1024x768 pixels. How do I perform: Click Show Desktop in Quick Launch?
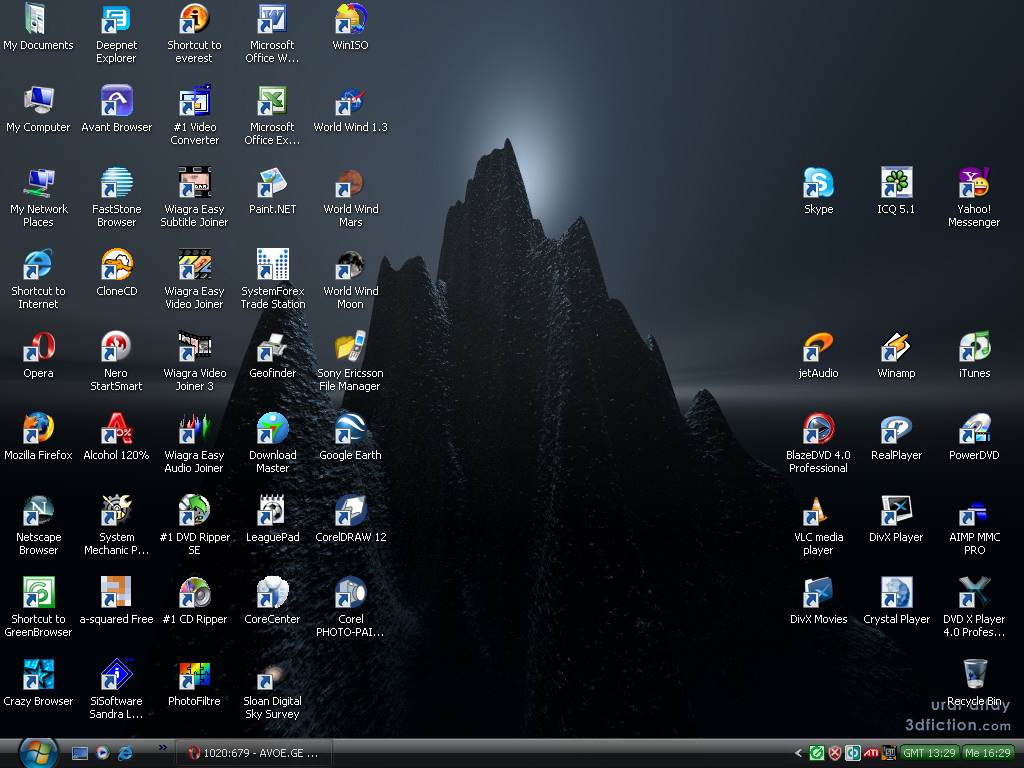(80, 753)
